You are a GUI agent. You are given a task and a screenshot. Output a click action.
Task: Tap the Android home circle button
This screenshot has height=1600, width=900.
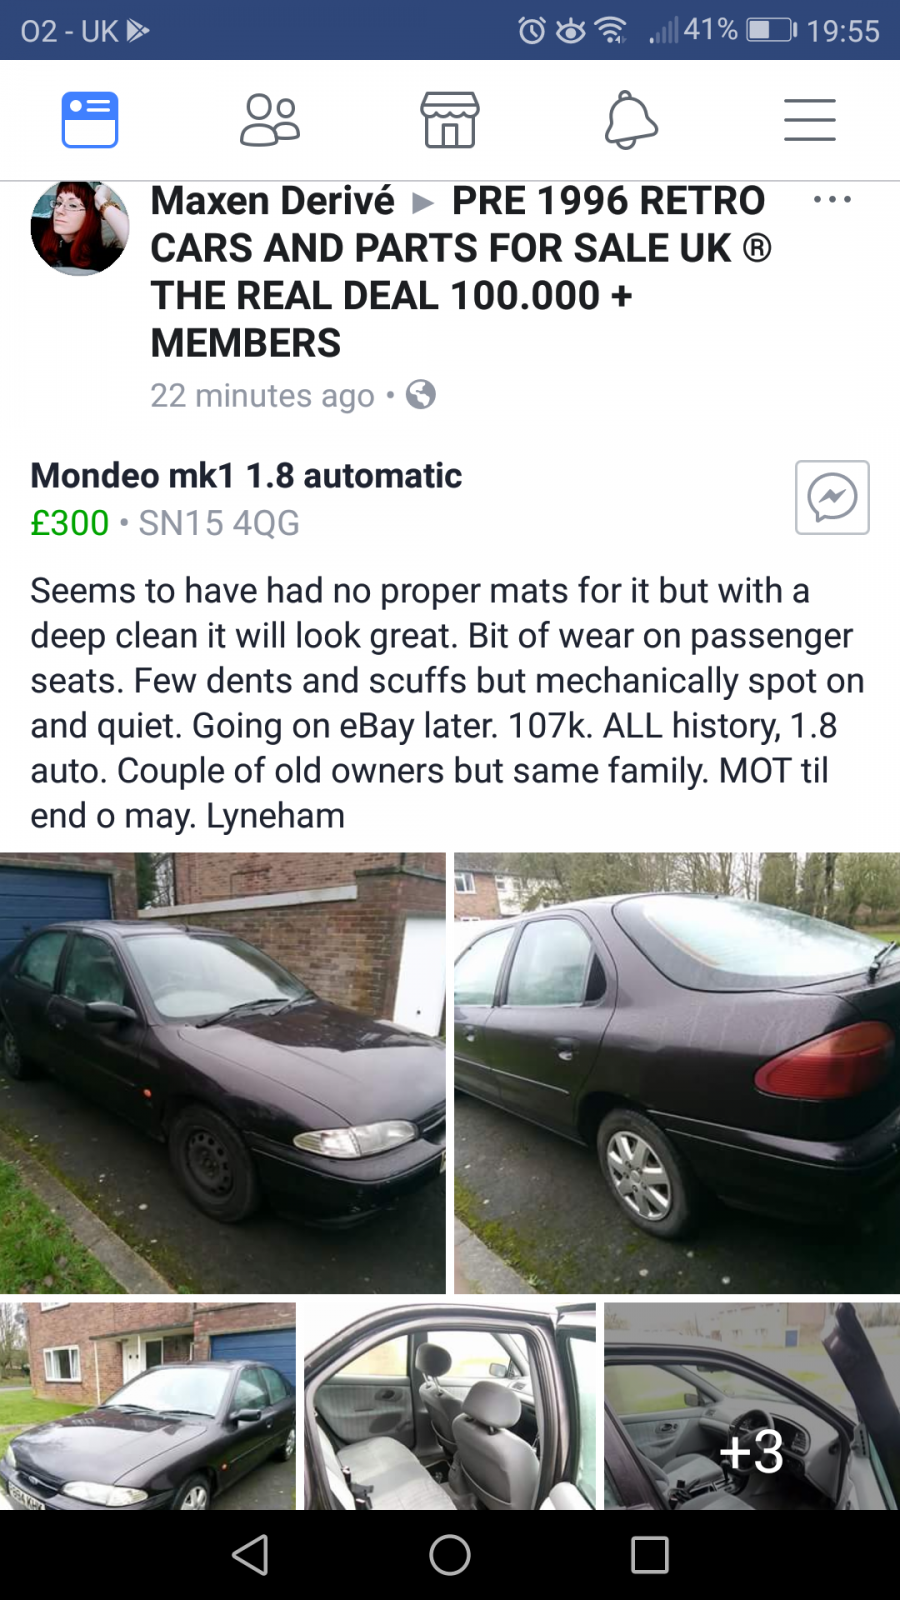tap(450, 1555)
